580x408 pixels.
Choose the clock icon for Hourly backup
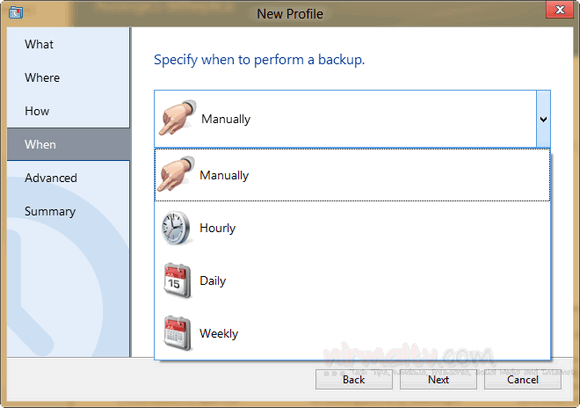176,227
